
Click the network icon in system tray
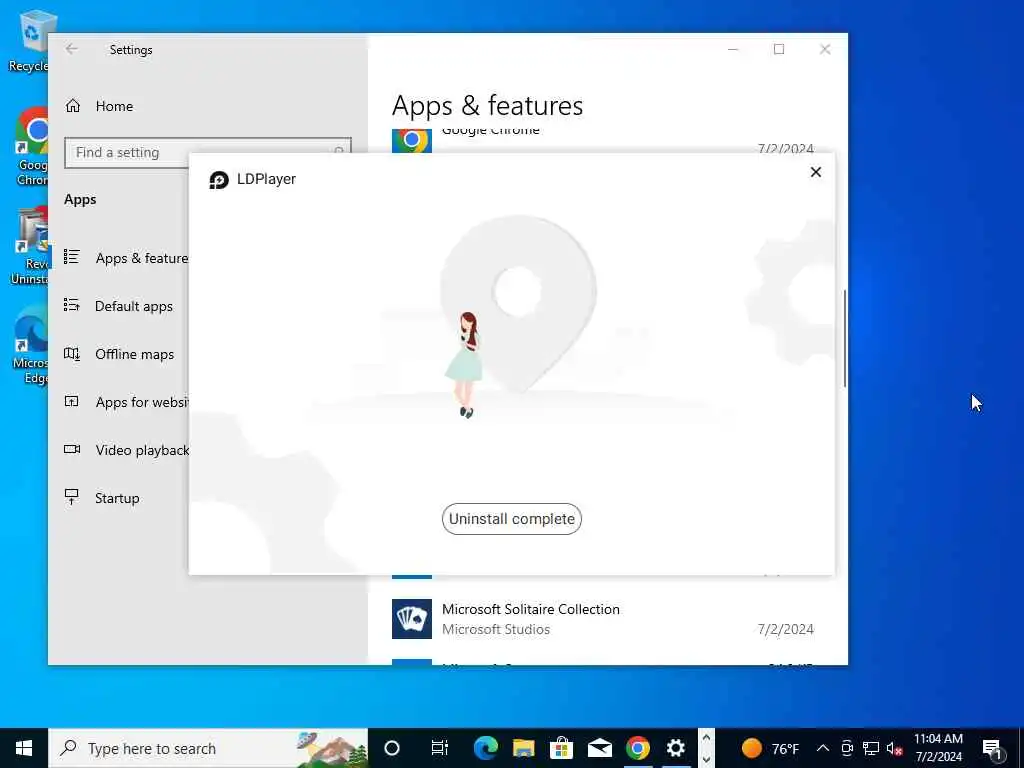[x=871, y=748]
